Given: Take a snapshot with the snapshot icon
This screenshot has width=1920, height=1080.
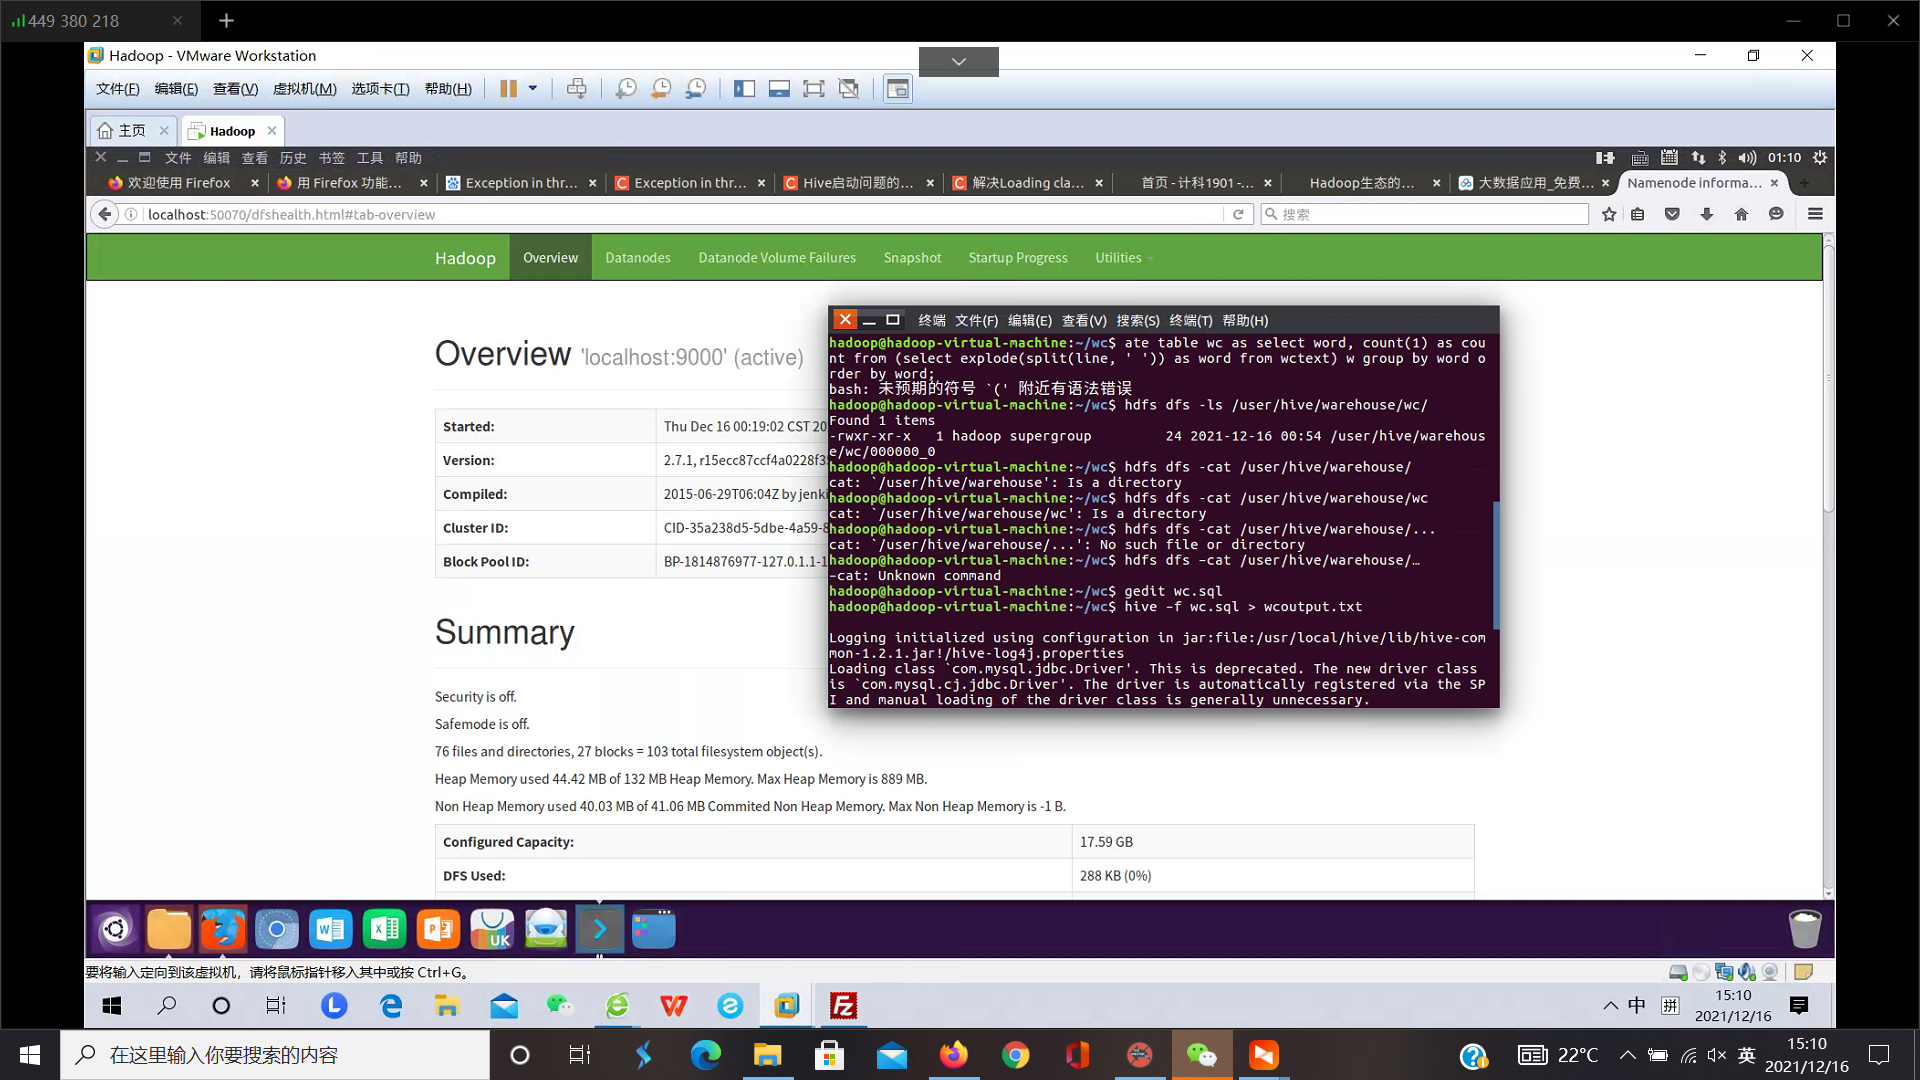Looking at the screenshot, I should pyautogui.click(x=626, y=89).
